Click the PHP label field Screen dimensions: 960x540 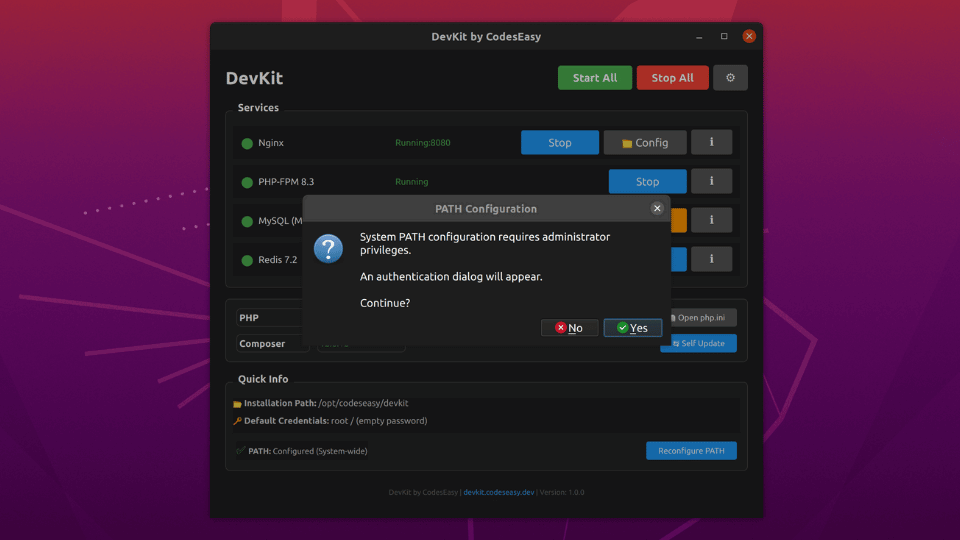coord(269,318)
